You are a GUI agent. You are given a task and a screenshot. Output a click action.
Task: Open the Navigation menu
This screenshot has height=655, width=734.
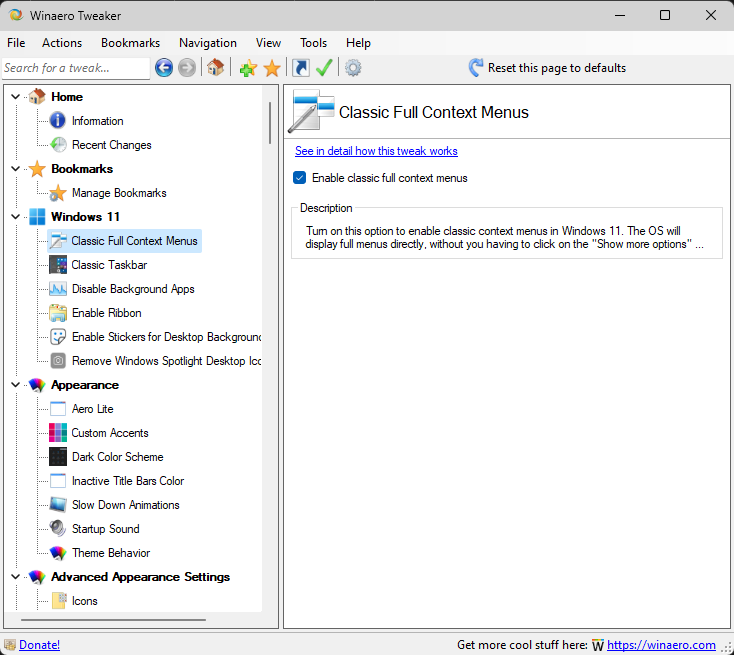[x=207, y=43]
